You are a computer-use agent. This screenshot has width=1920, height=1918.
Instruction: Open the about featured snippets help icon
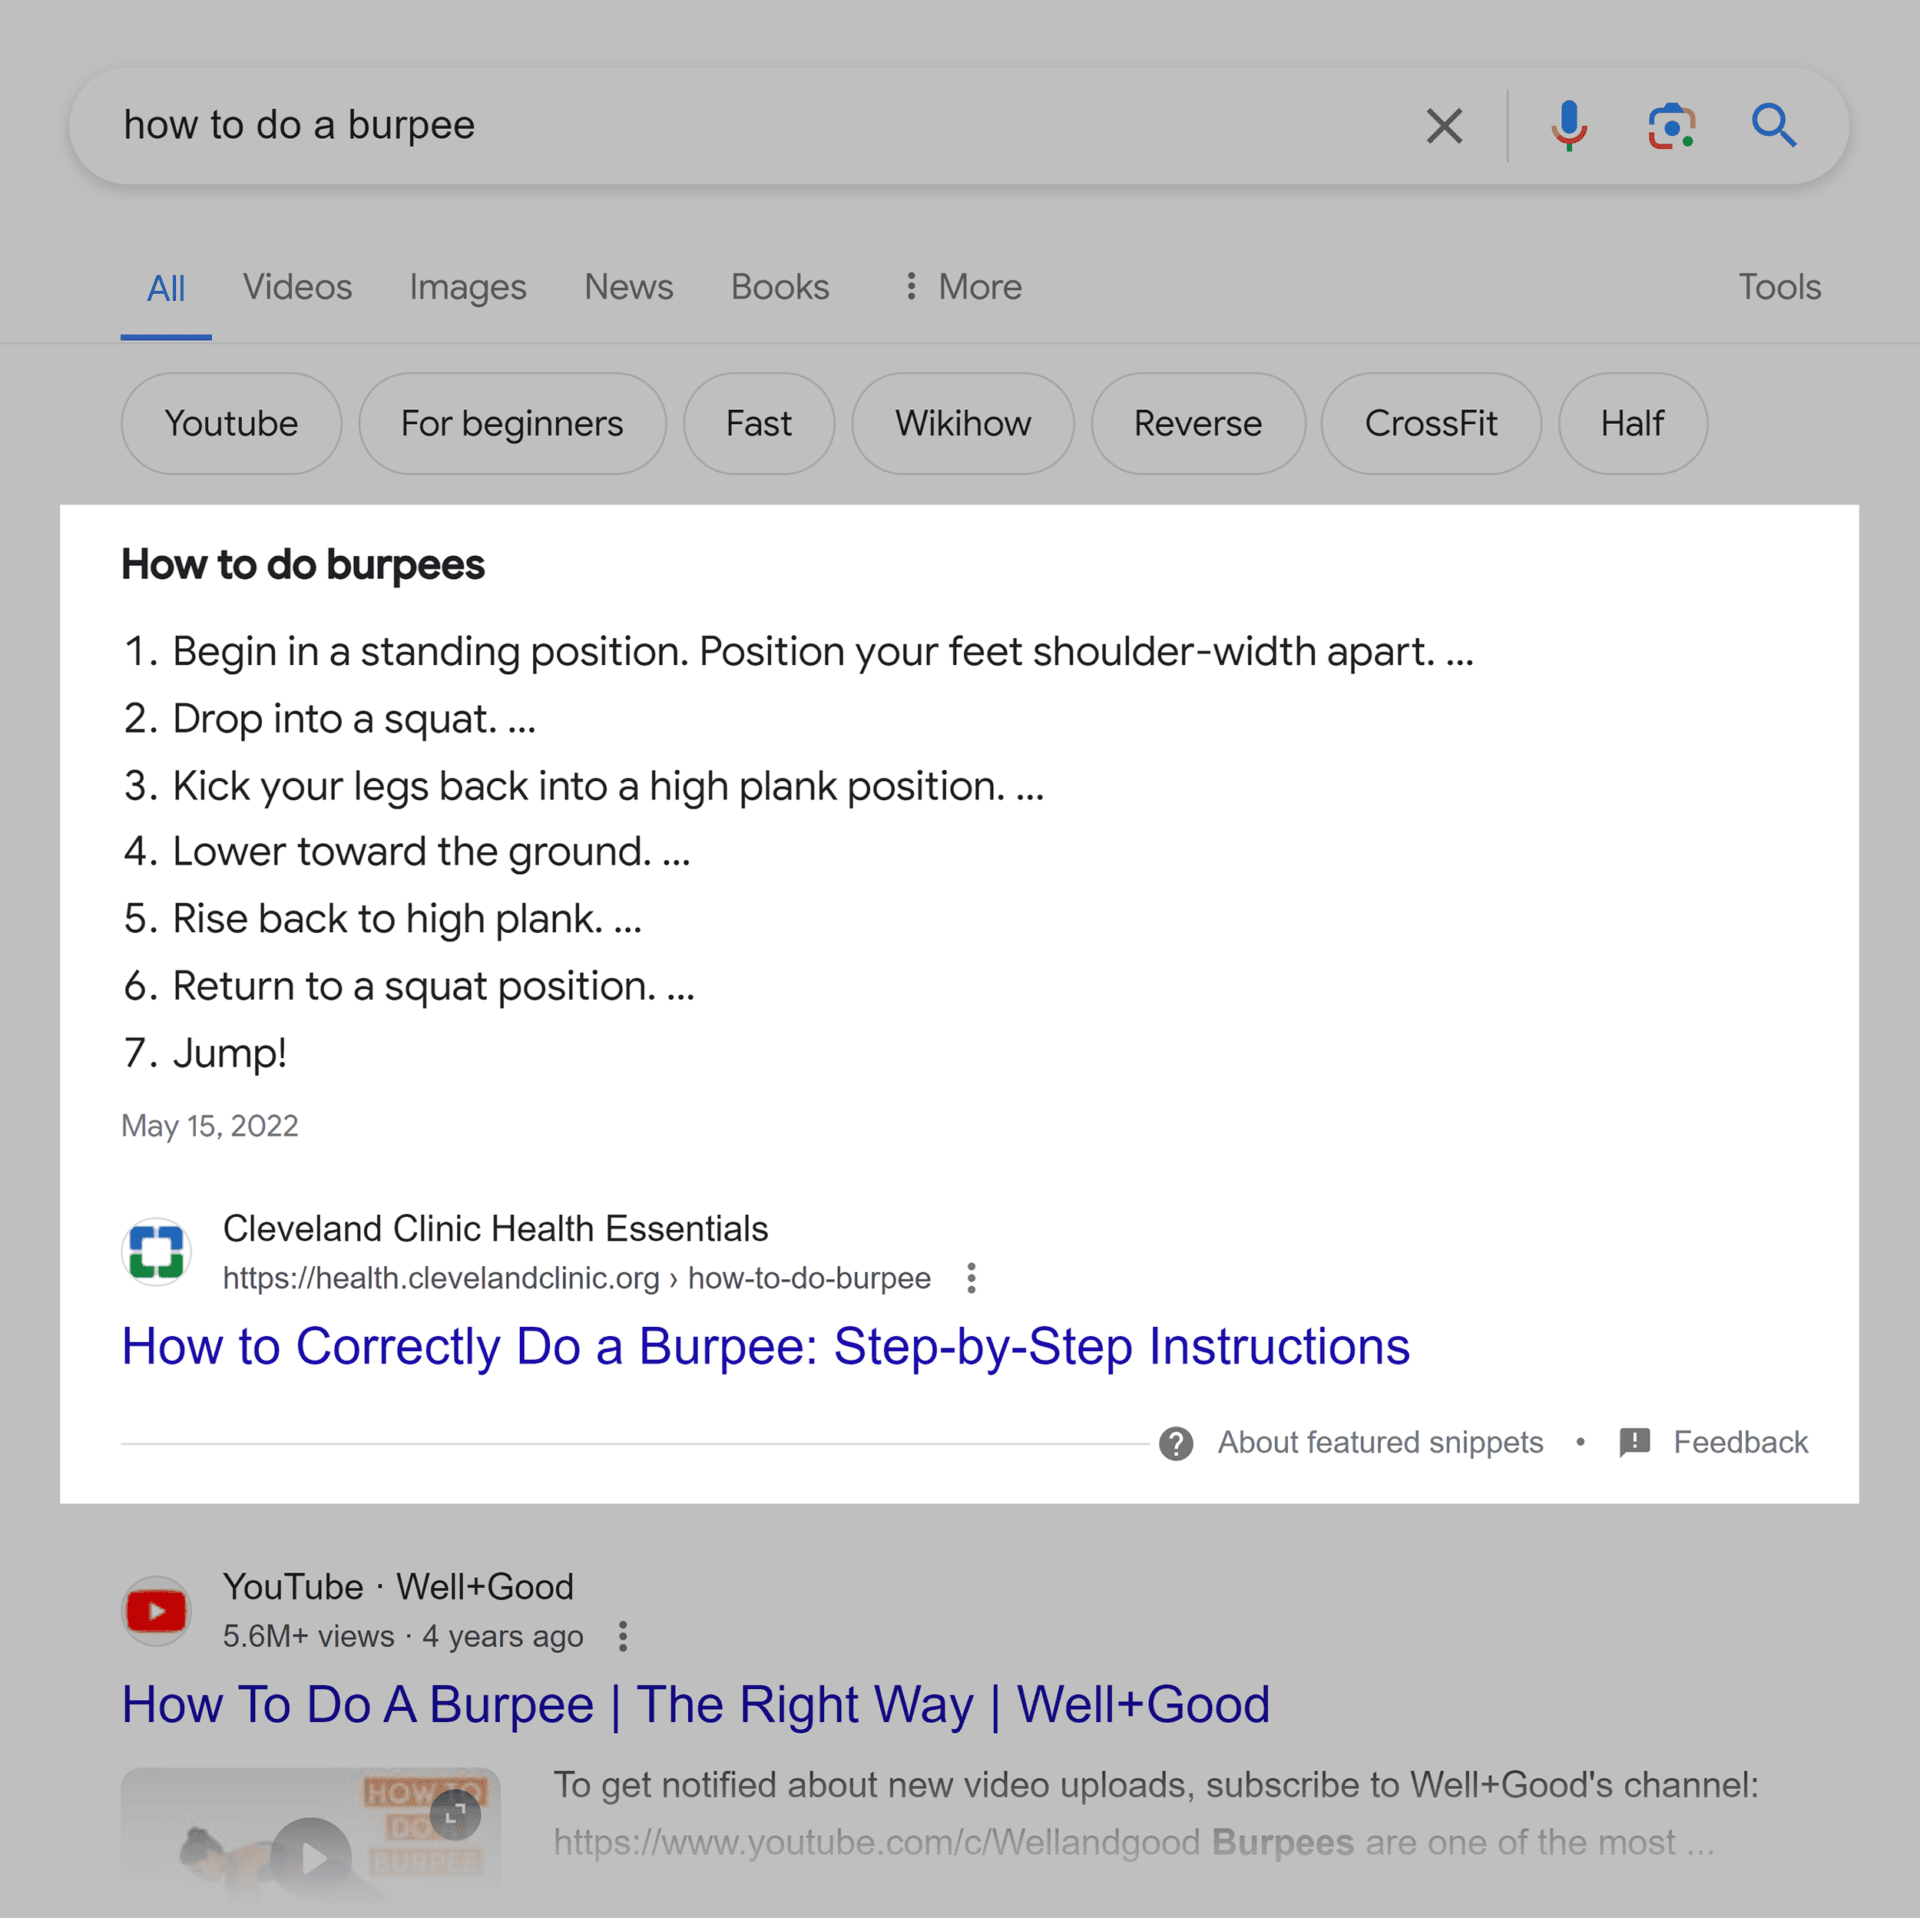click(1176, 1442)
